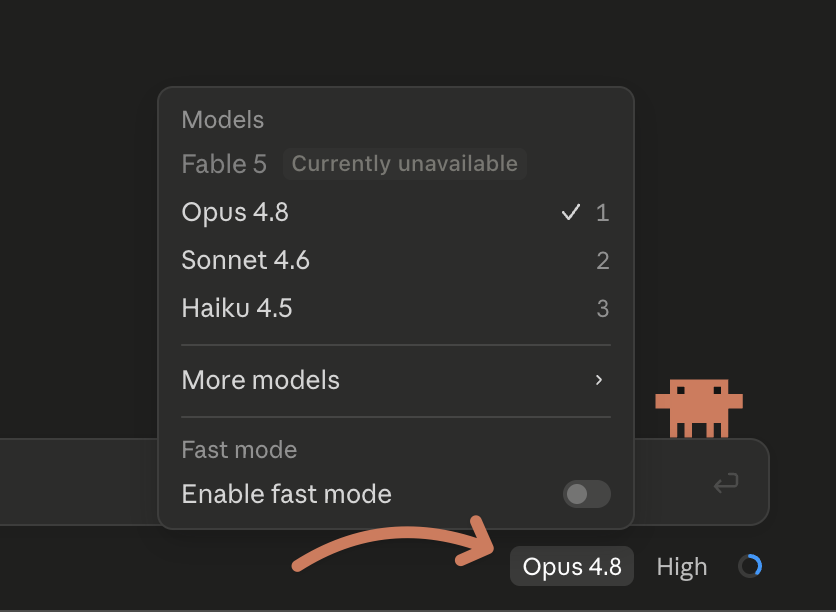Screen dimensions: 836x612
Task: Expand the More models submenu
Action: coord(396,380)
